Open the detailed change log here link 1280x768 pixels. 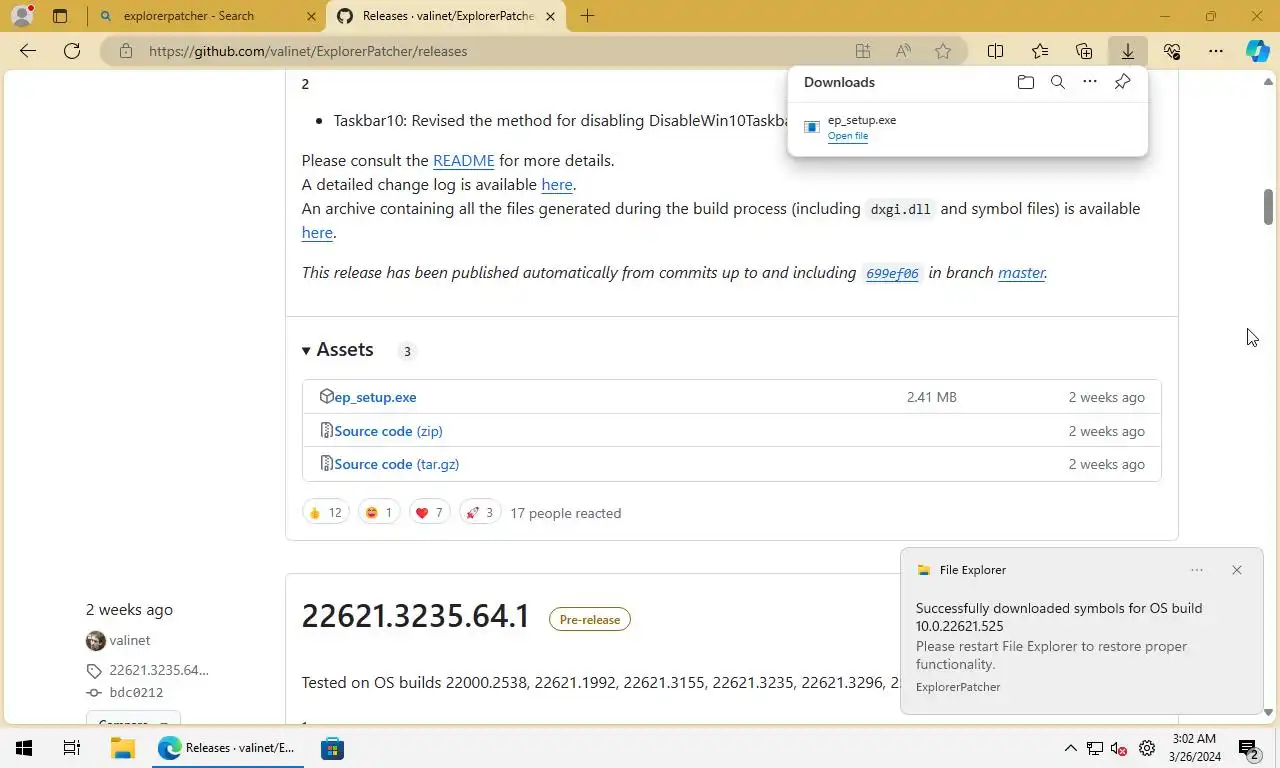(557, 184)
